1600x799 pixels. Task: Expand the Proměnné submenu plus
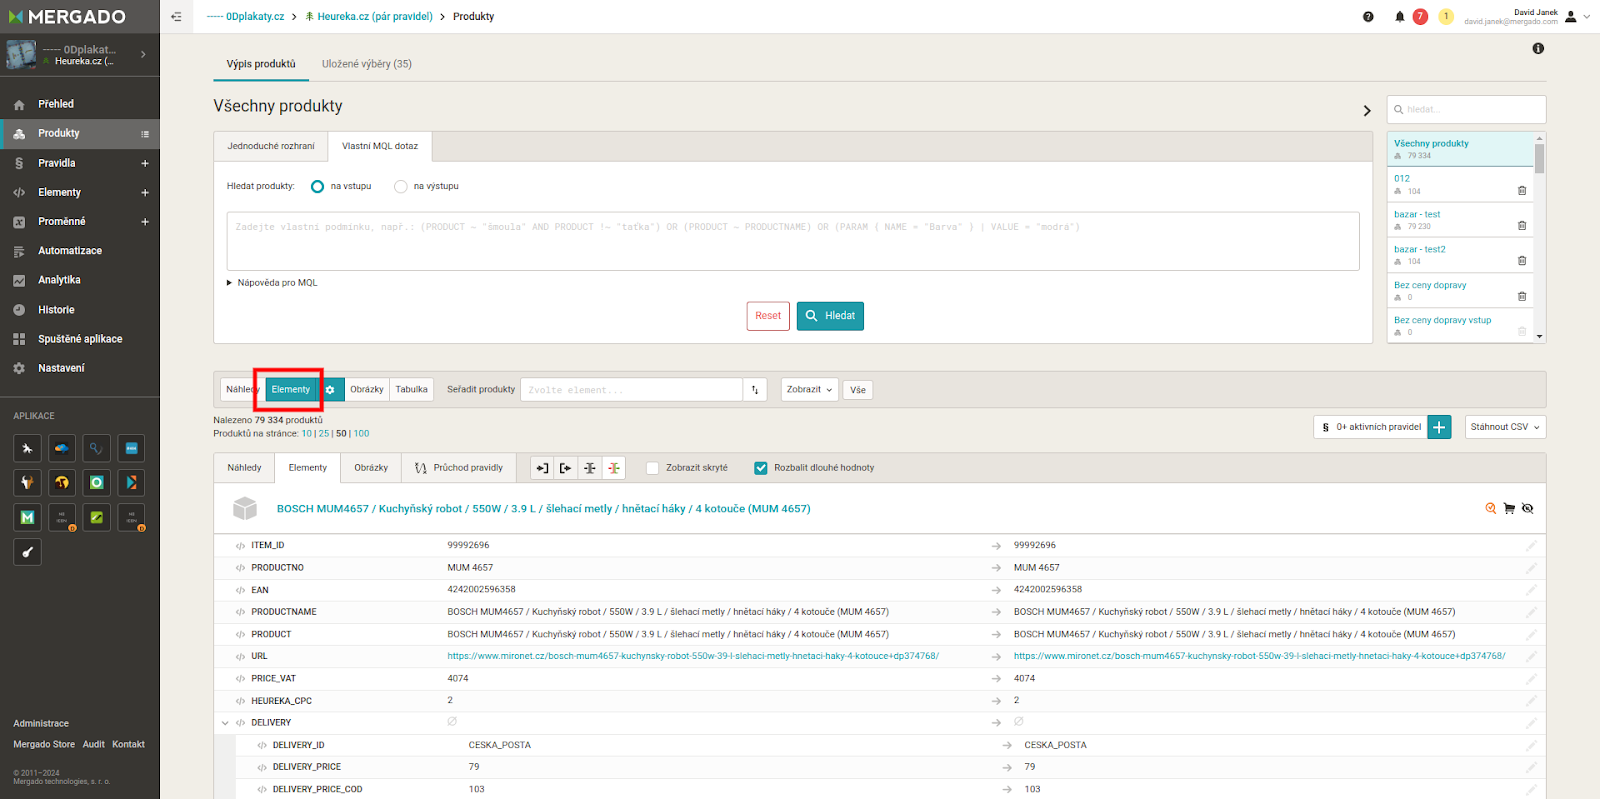pos(144,222)
